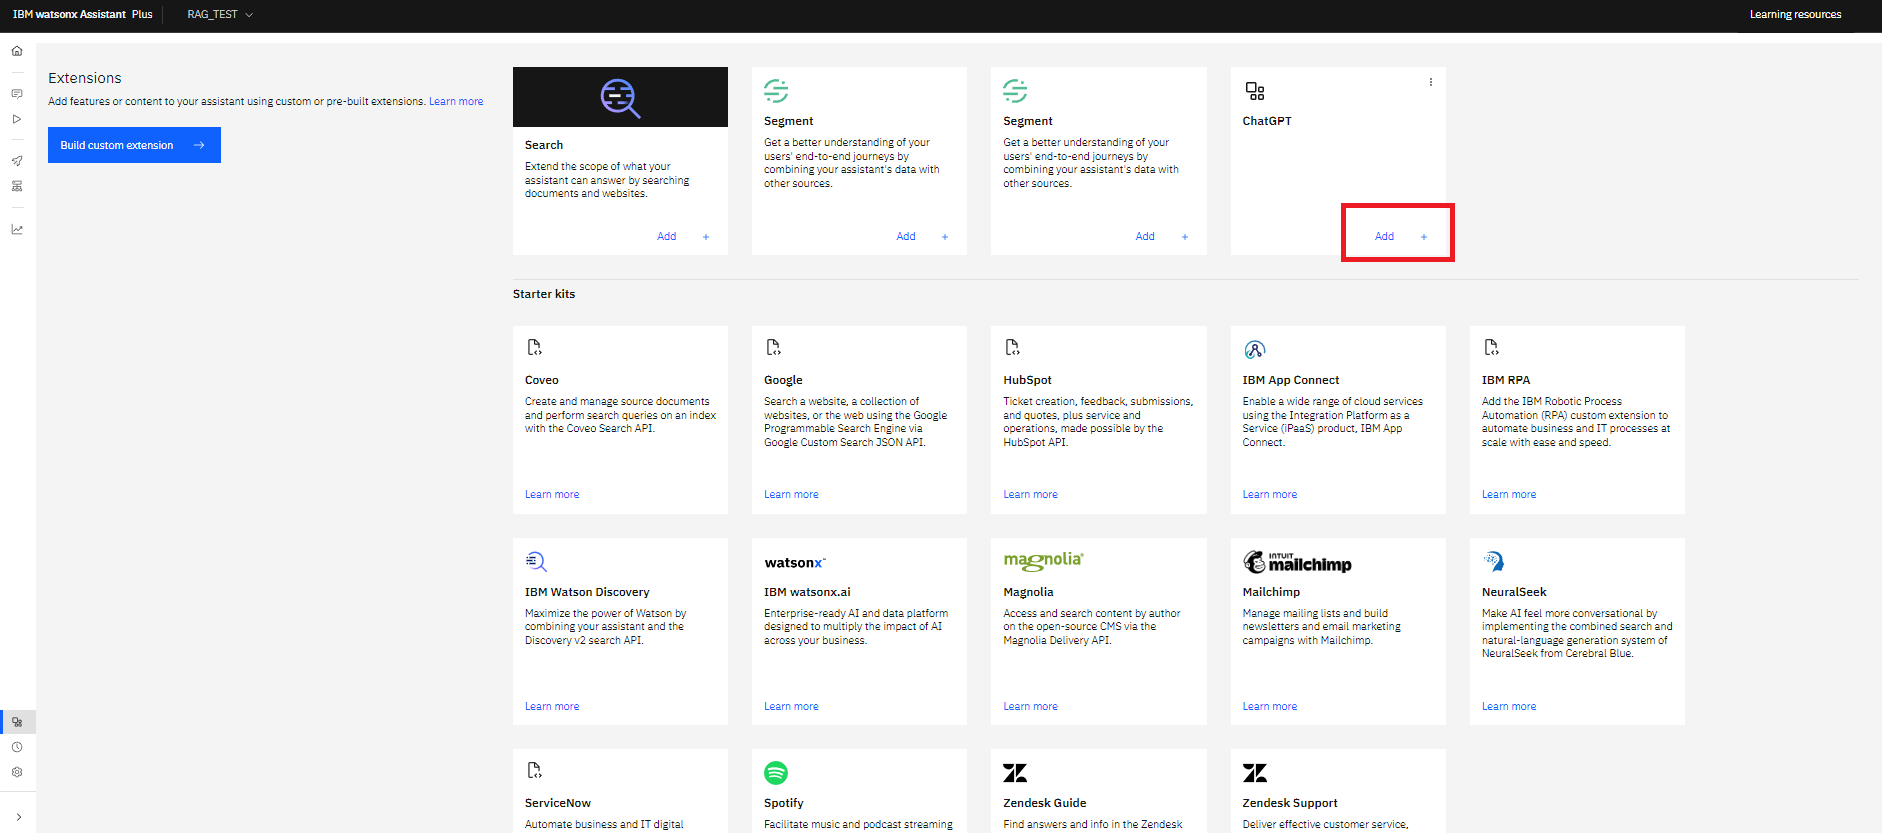This screenshot has height=833, width=1882.
Task: Click the Intuit Mailchimp logo
Action: click(1297, 562)
